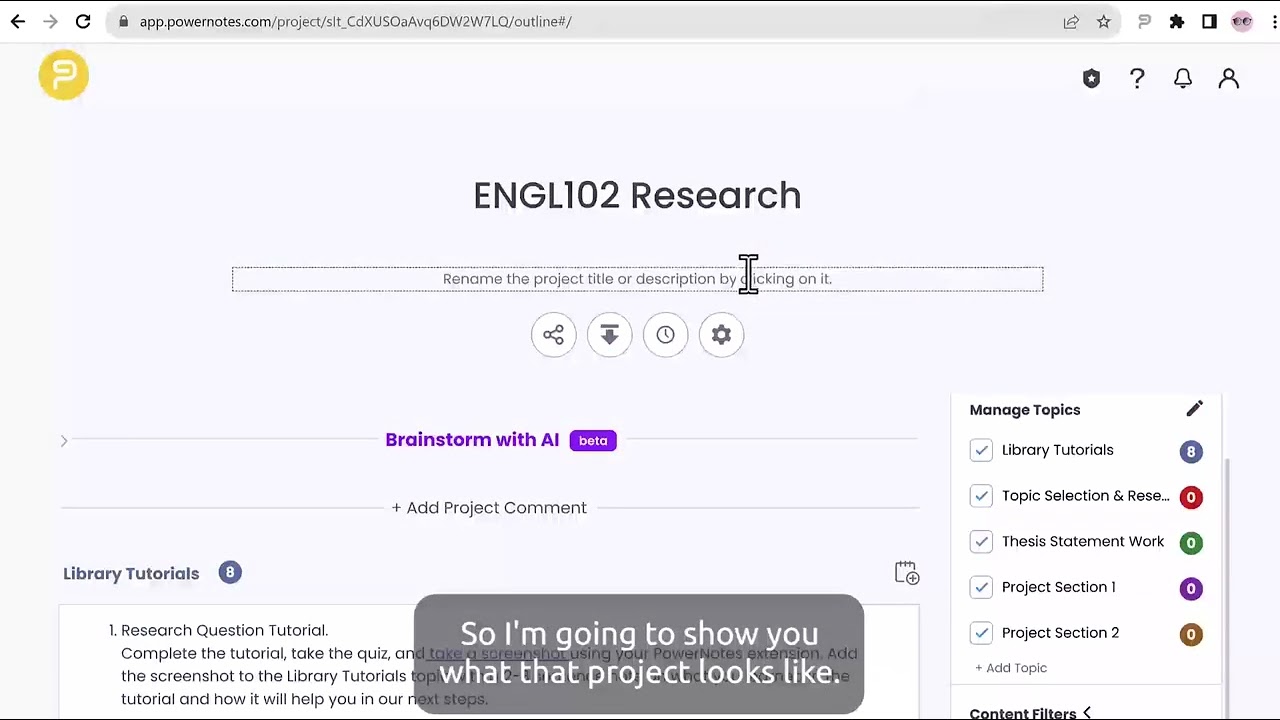Image resolution: width=1280 pixels, height=720 pixels.
Task: Click Add Project Comment
Action: [489, 508]
